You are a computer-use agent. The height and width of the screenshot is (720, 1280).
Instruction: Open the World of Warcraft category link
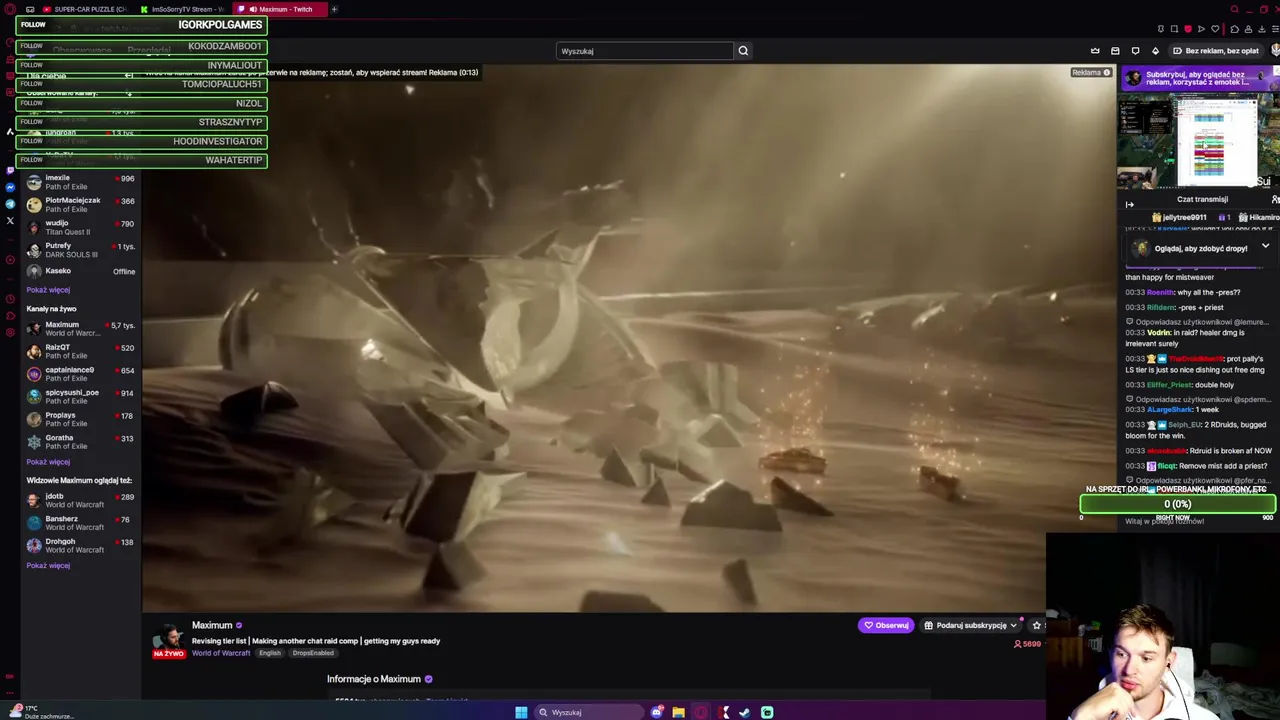(221, 653)
